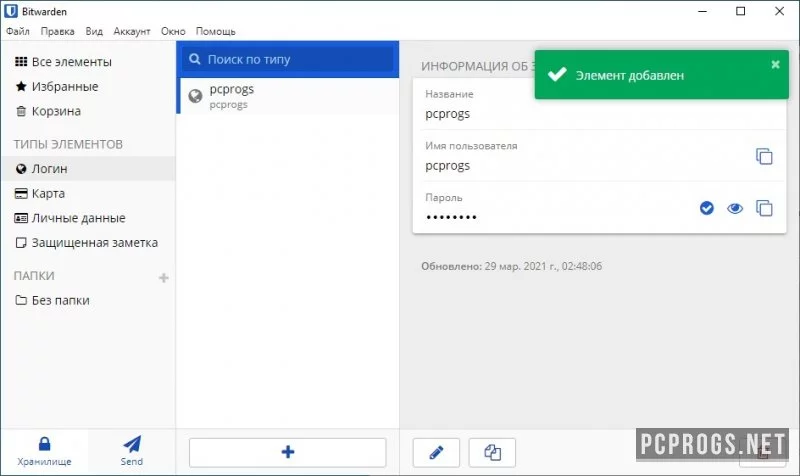Viewport: 800px width, 476px height.
Task: Click the globe icon next to Логин
Action: [x=21, y=169]
